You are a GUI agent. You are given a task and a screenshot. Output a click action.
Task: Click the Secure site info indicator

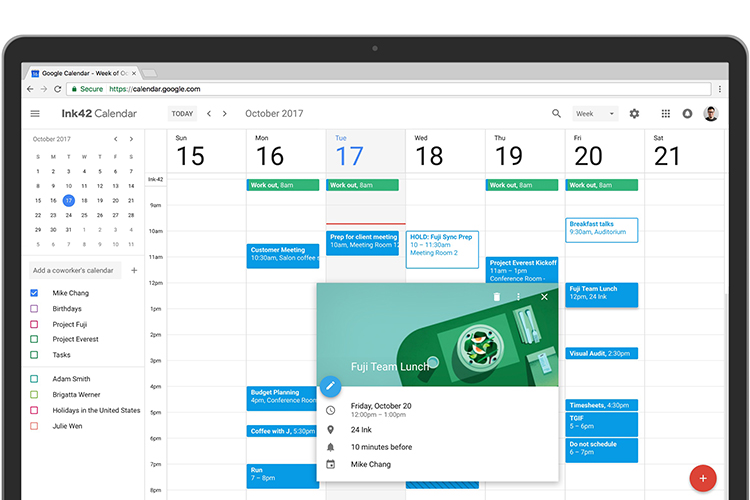coord(87,89)
